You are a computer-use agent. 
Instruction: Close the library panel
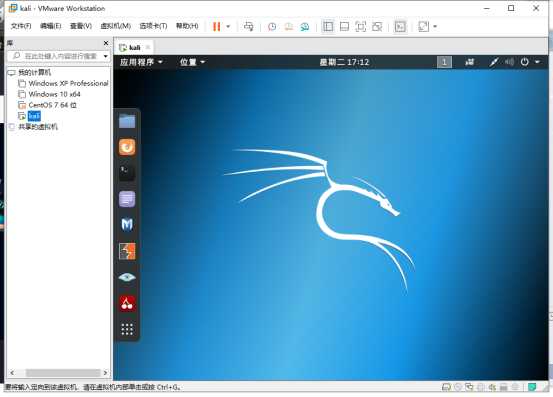coord(106,43)
